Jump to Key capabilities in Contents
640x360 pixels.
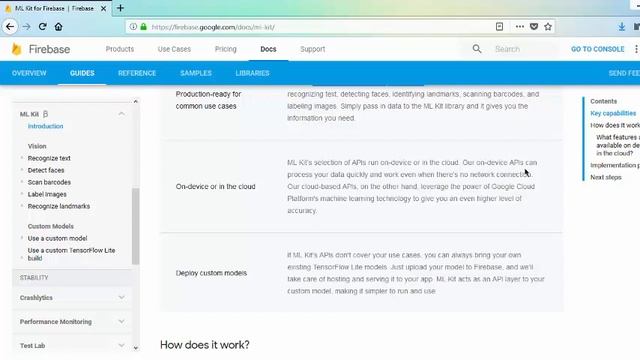point(613,113)
